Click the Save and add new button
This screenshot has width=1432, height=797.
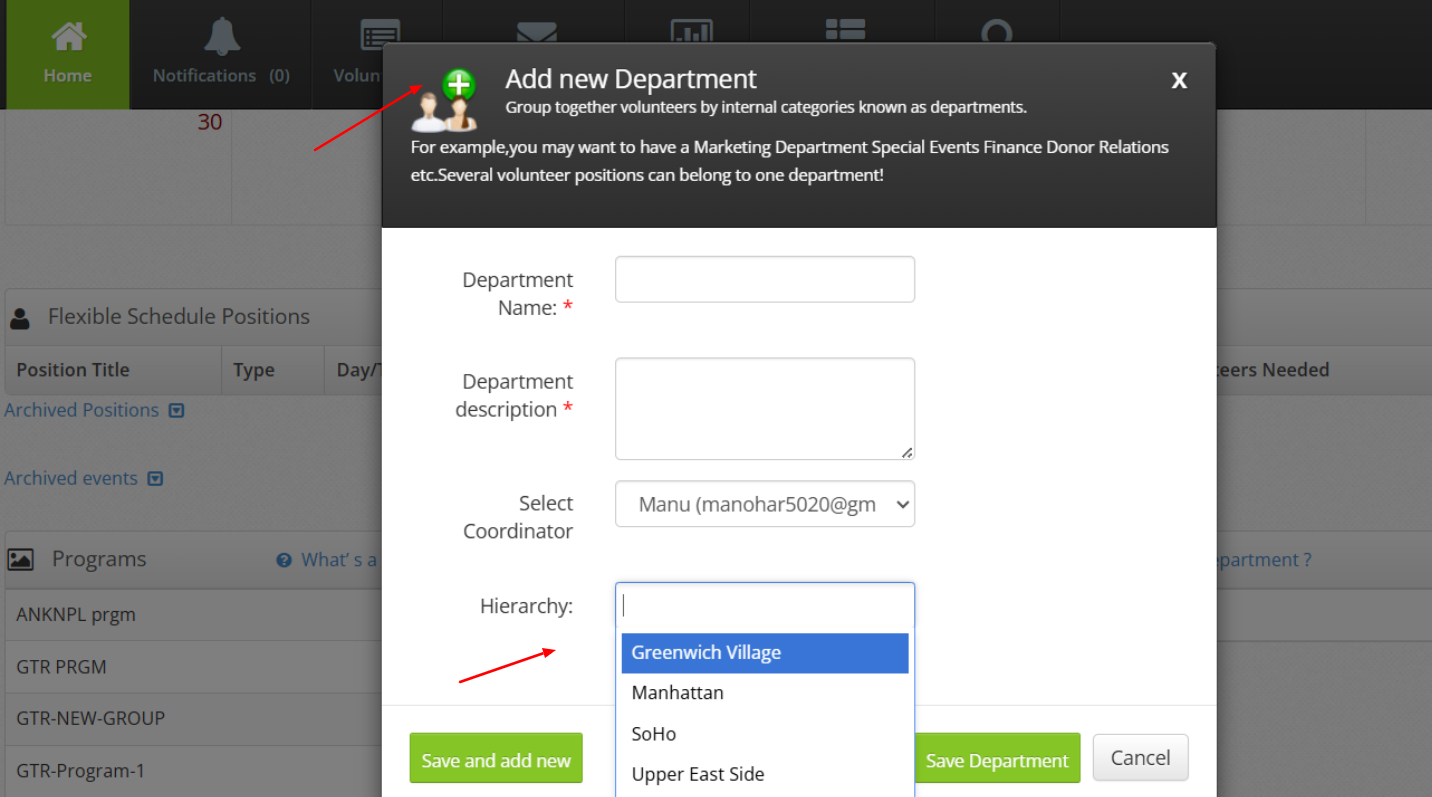(x=496, y=760)
